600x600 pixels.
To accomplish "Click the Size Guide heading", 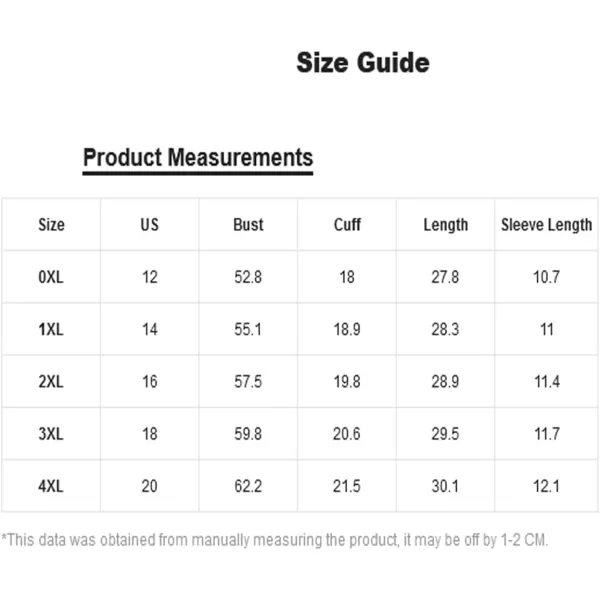I will click(x=363, y=63).
